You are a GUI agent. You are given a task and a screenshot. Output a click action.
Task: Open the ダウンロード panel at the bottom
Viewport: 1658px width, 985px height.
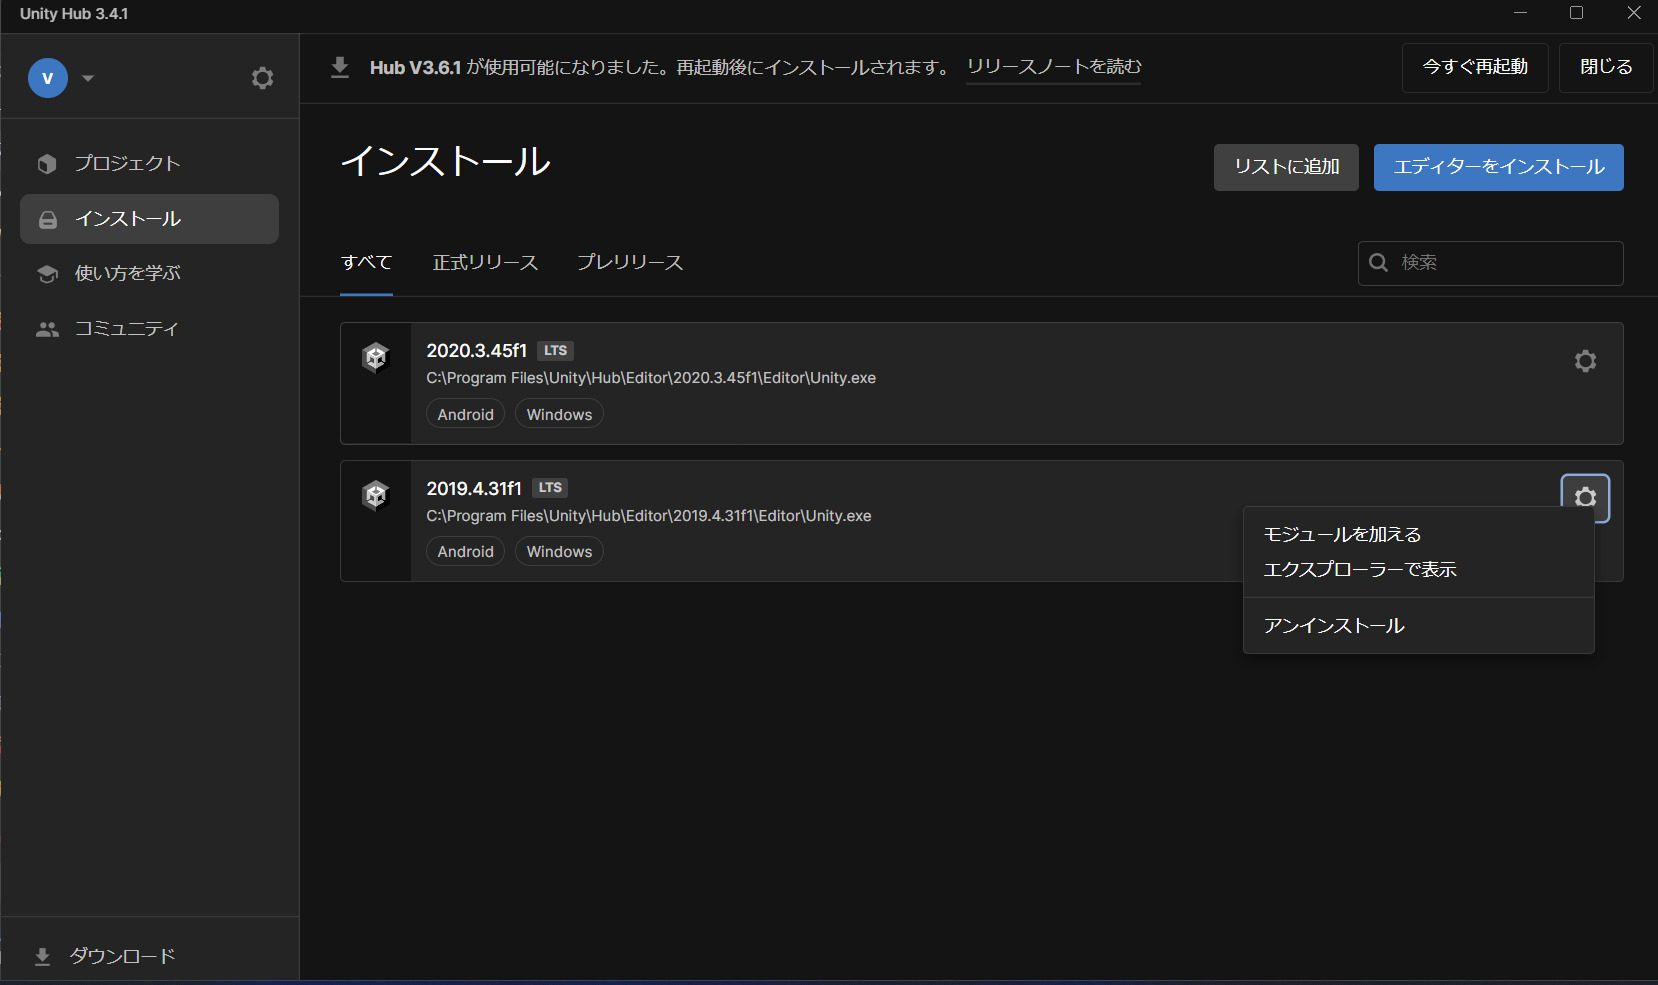pos(120,955)
